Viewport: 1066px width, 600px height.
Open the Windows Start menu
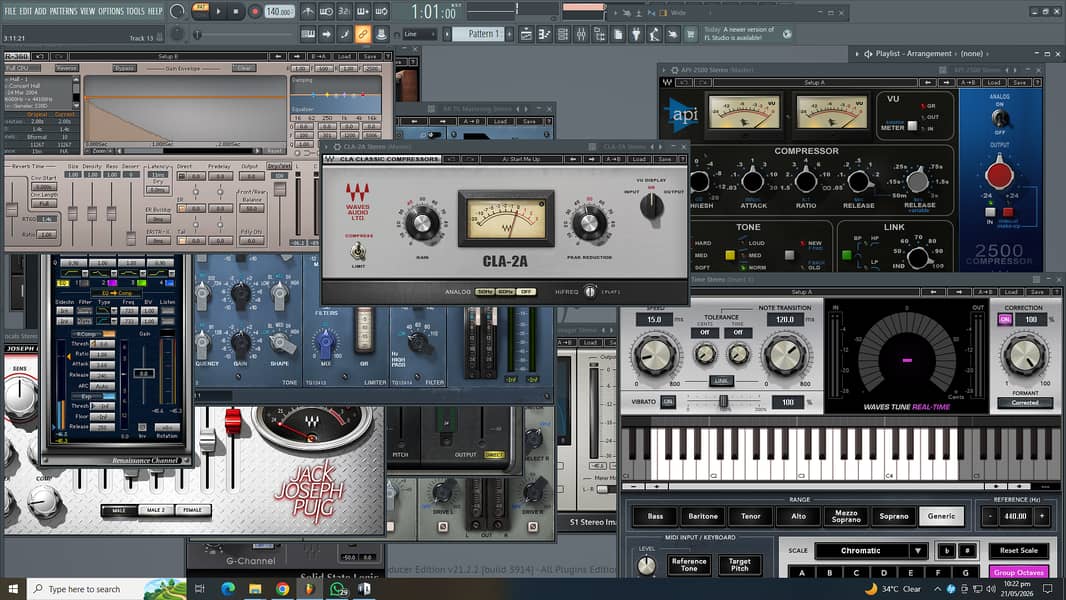point(13,588)
